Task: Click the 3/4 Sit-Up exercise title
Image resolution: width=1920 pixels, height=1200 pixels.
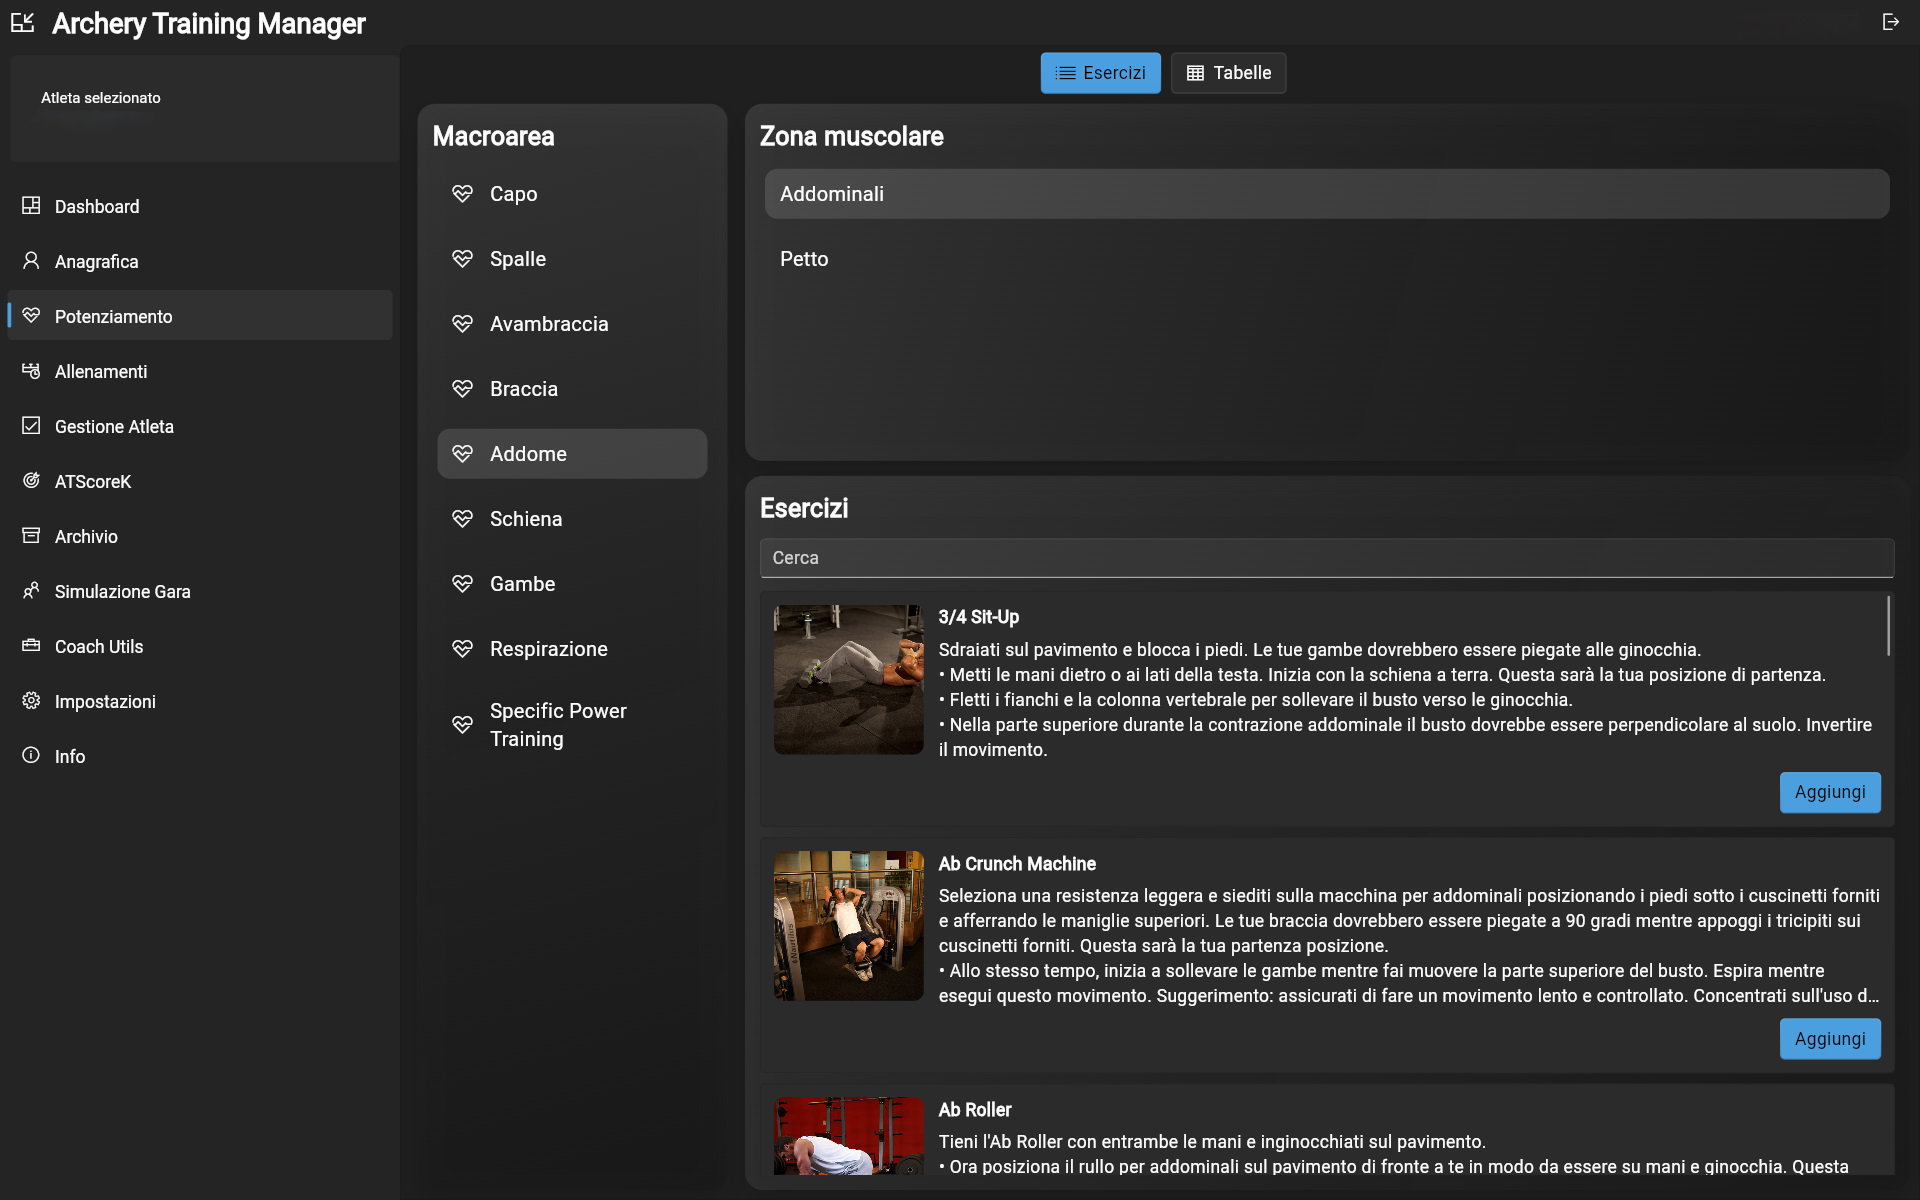Action: click(979, 617)
